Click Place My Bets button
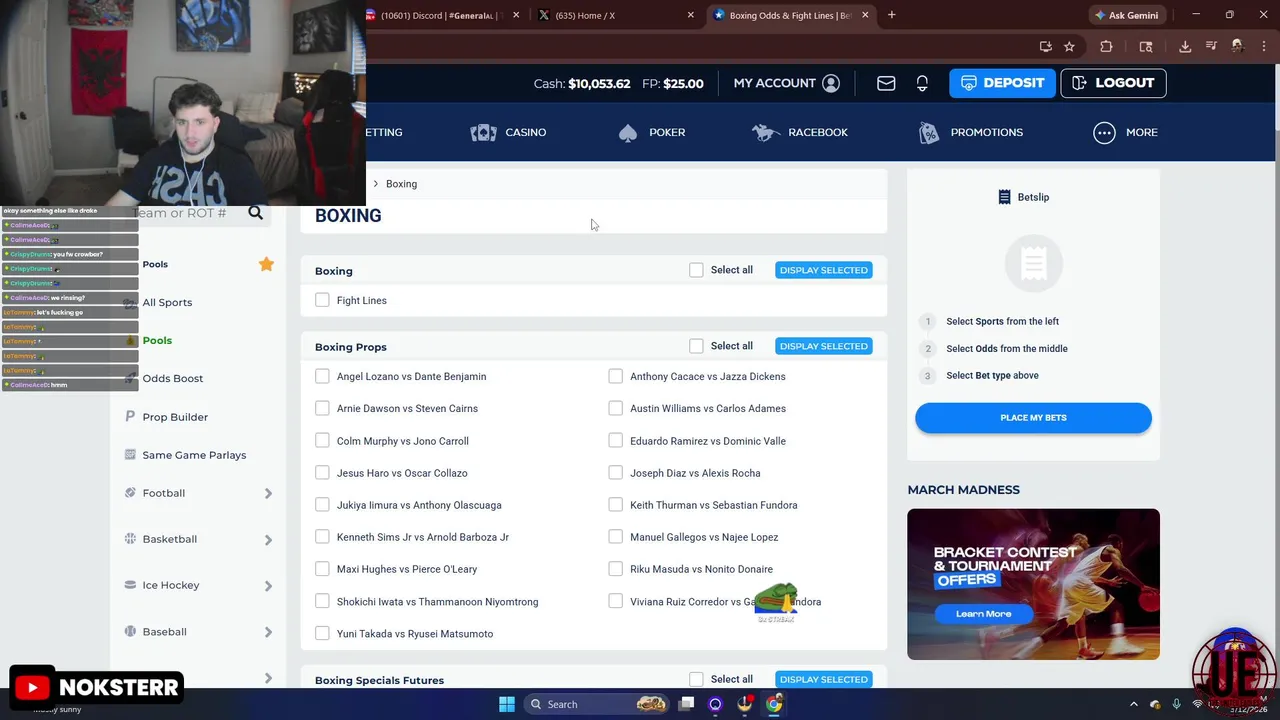The height and width of the screenshot is (720, 1280). (x=1033, y=417)
